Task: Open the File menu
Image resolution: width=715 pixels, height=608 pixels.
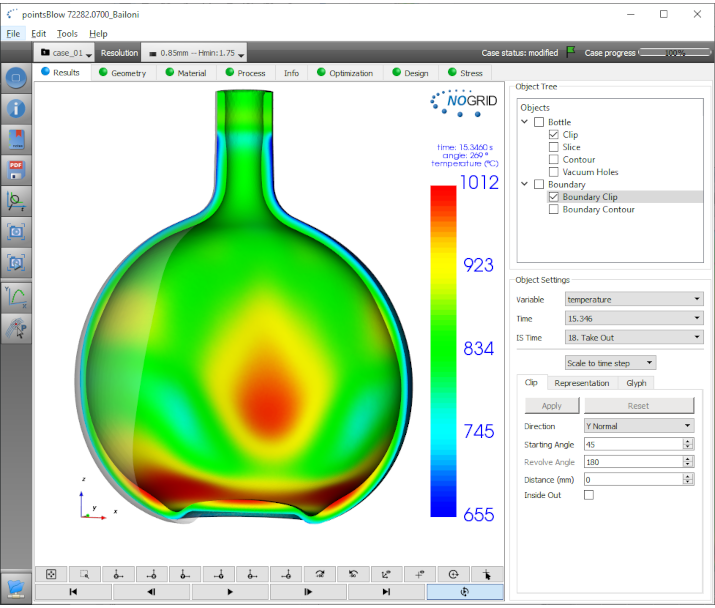Action: (x=13, y=34)
